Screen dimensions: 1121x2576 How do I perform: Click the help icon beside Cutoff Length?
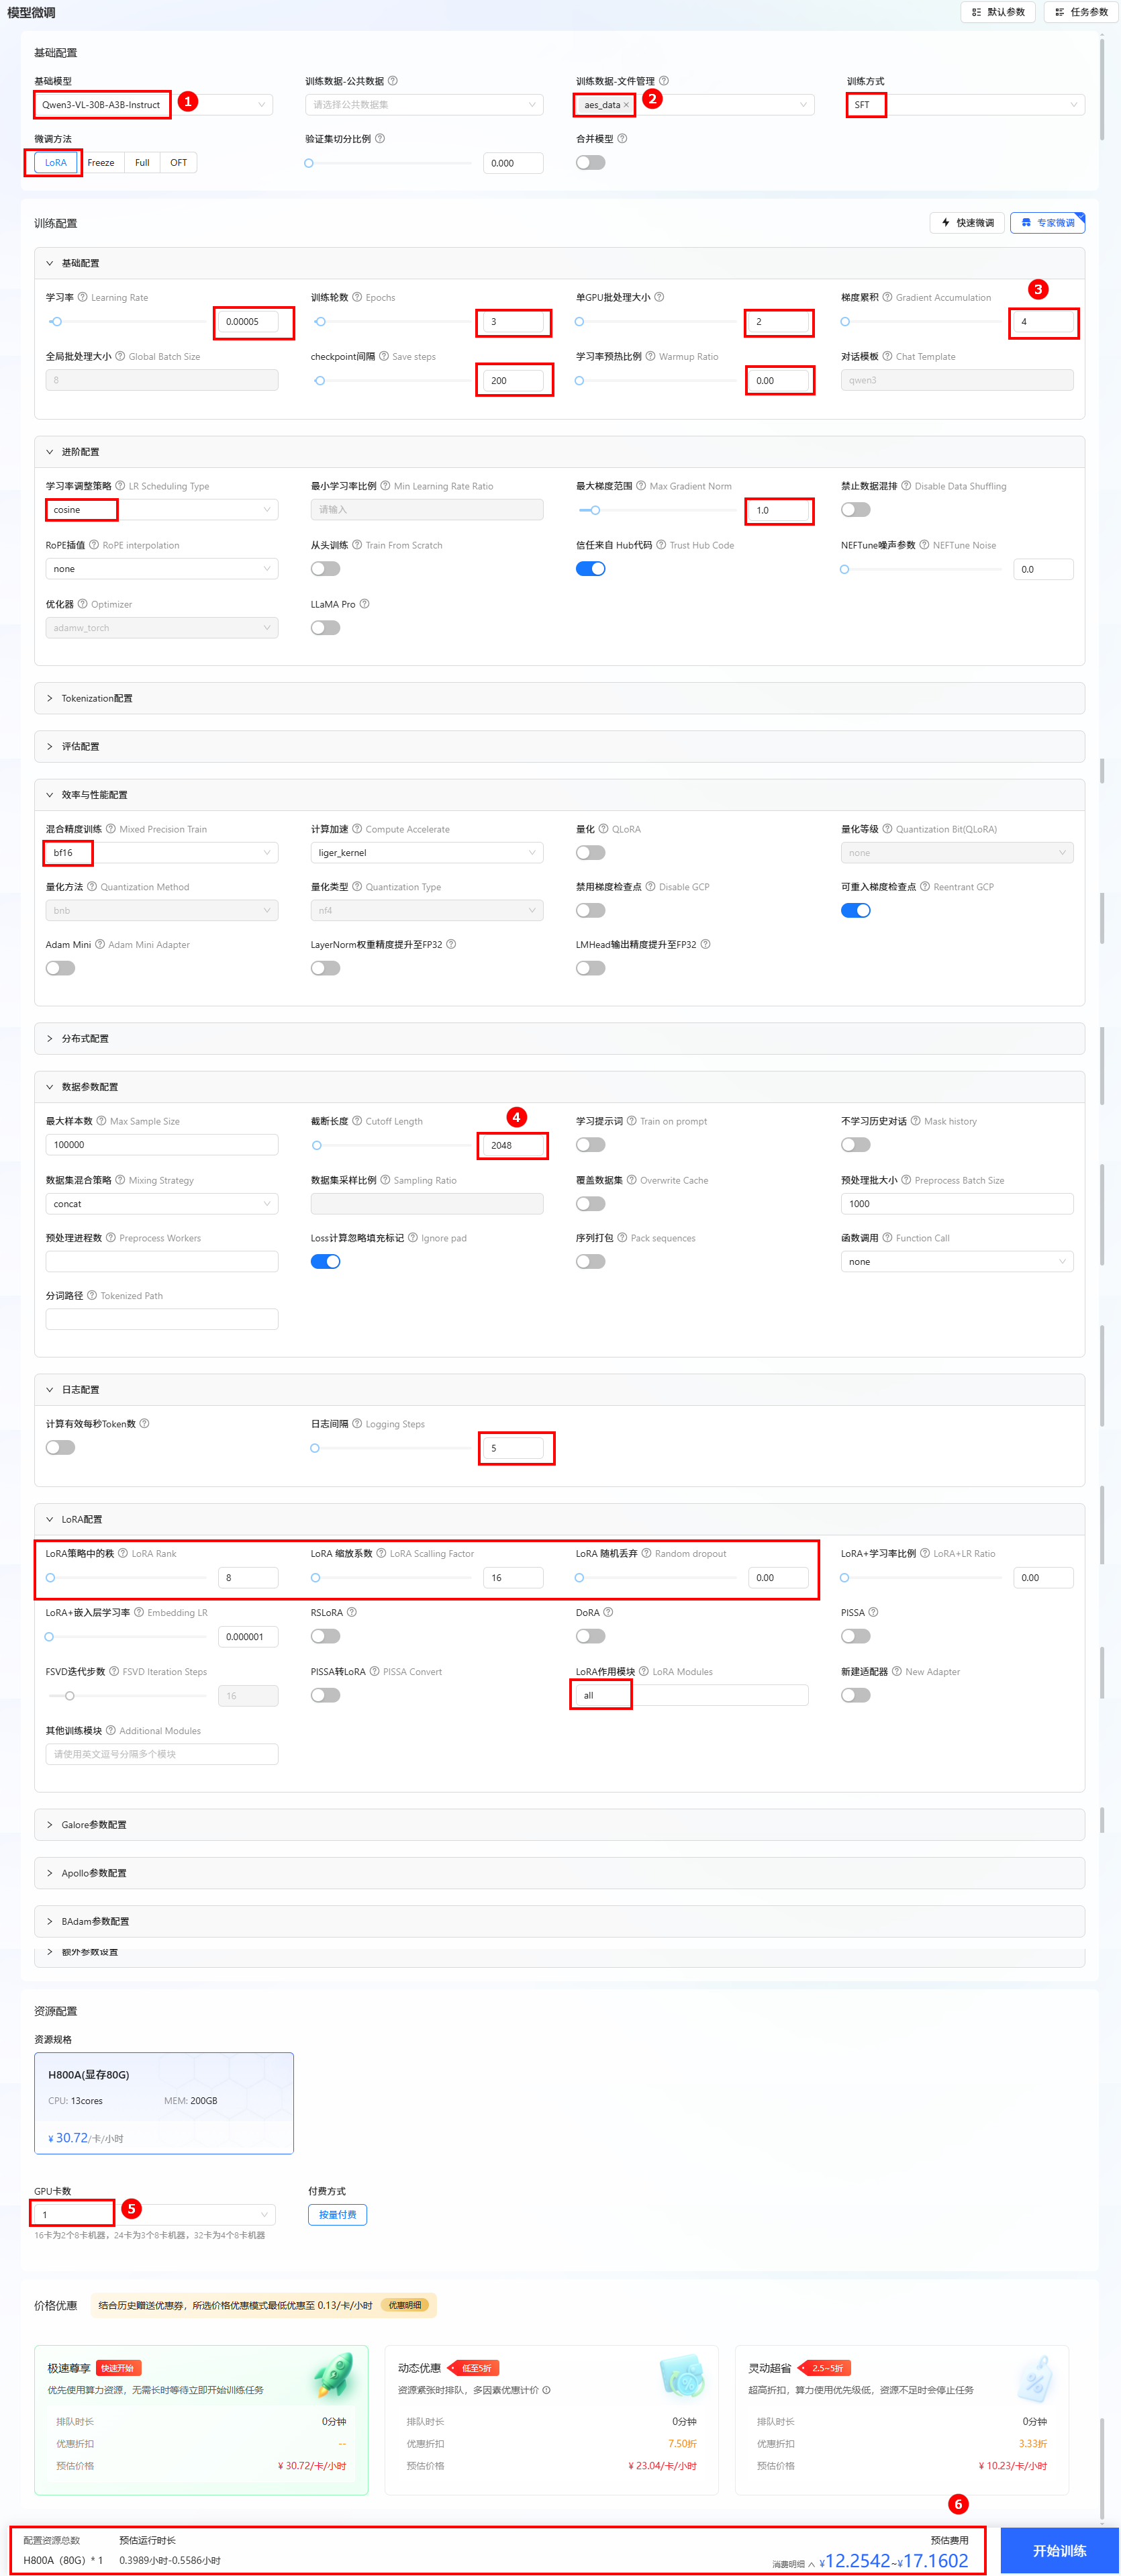tap(357, 1121)
